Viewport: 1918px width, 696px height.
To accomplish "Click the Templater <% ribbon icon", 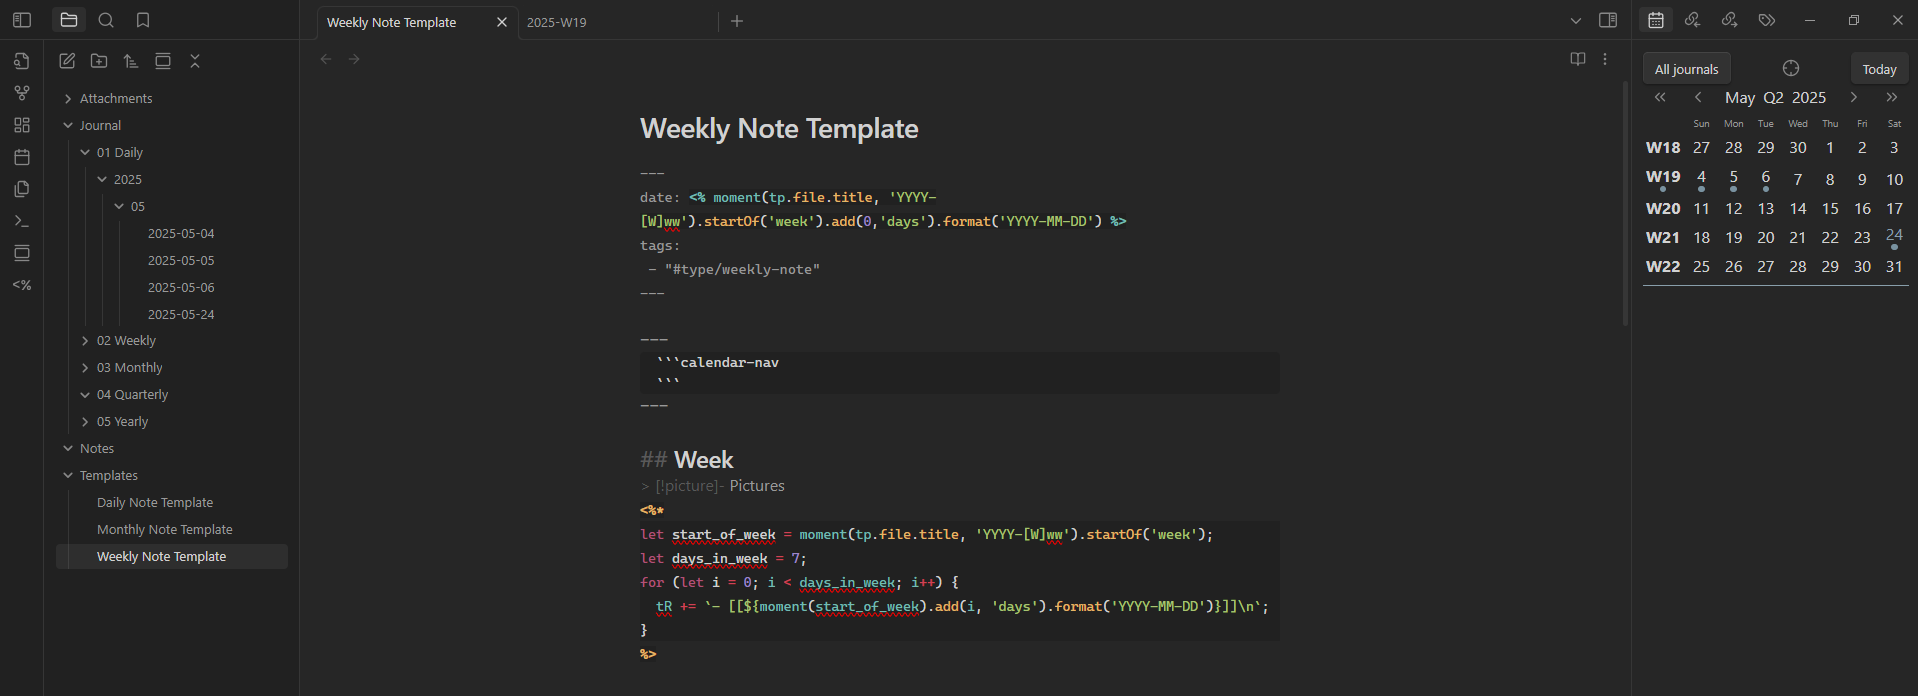I will (22, 285).
